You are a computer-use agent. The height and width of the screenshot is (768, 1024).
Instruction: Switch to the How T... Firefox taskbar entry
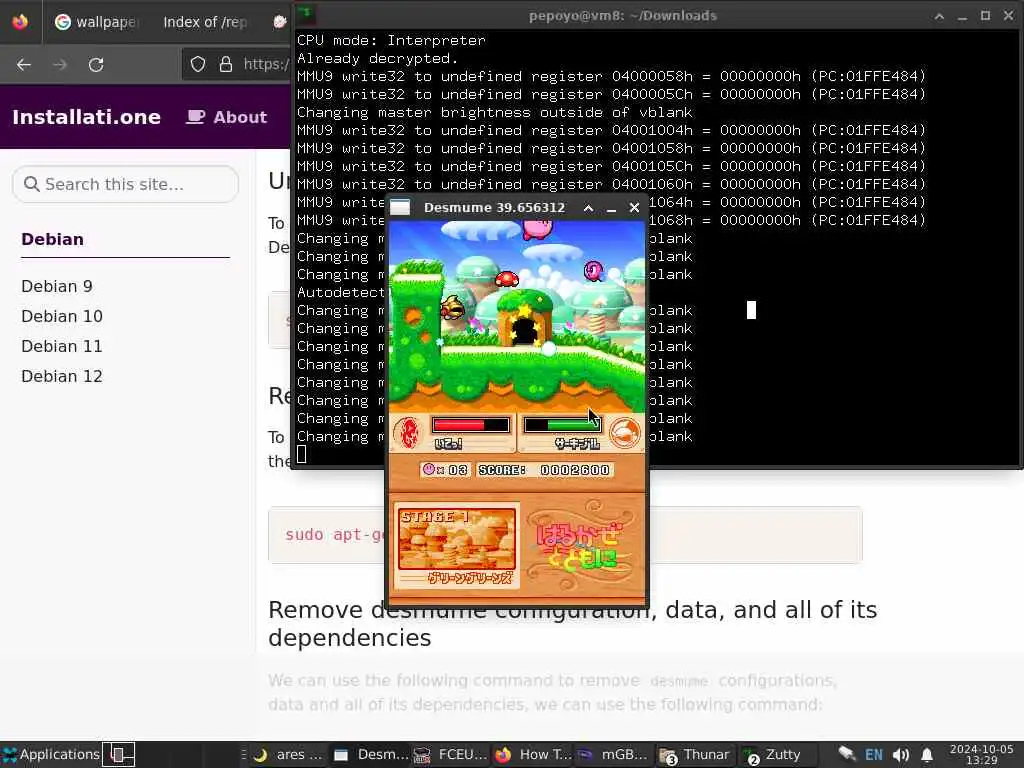coord(532,754)
